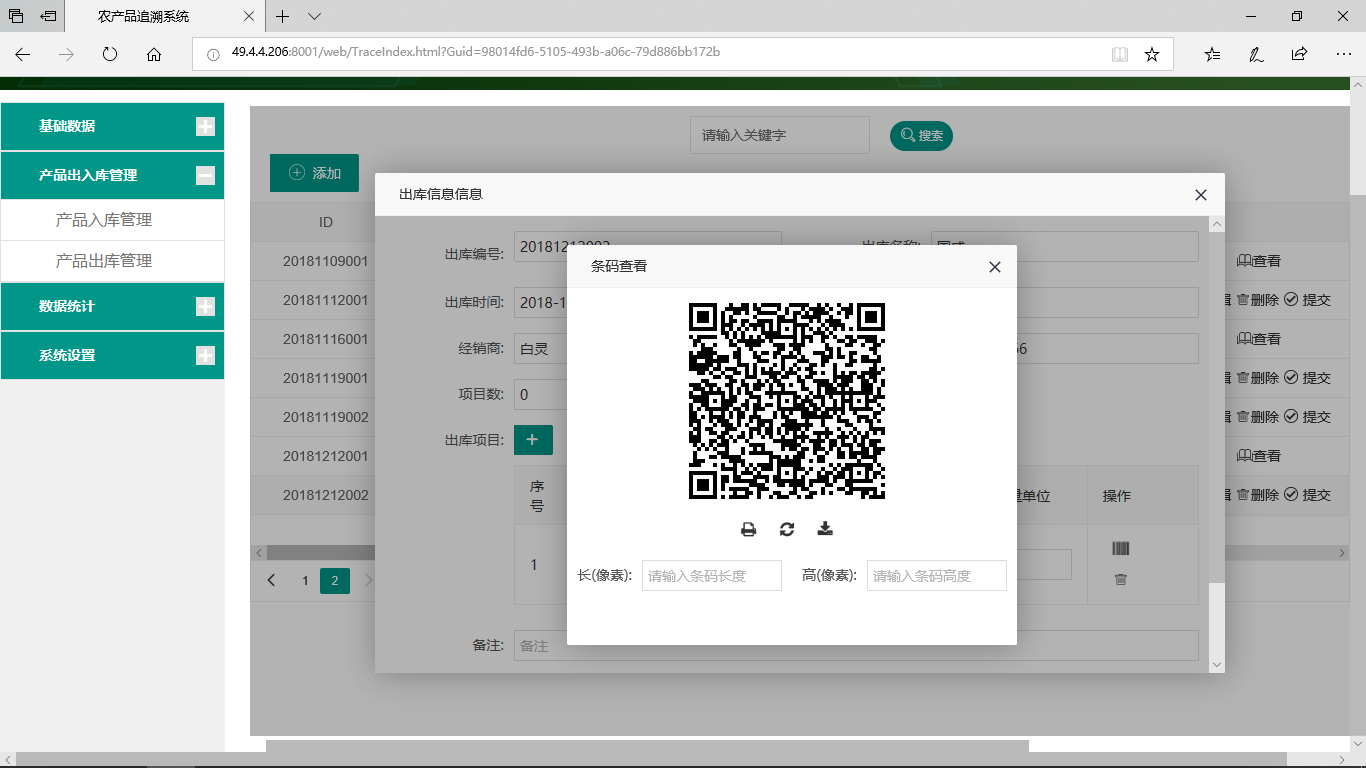Image resolution: width=1366 pixels, height=768 pixels.
Task: Close the 出库信息信息 dialog
Action: 1201,195
